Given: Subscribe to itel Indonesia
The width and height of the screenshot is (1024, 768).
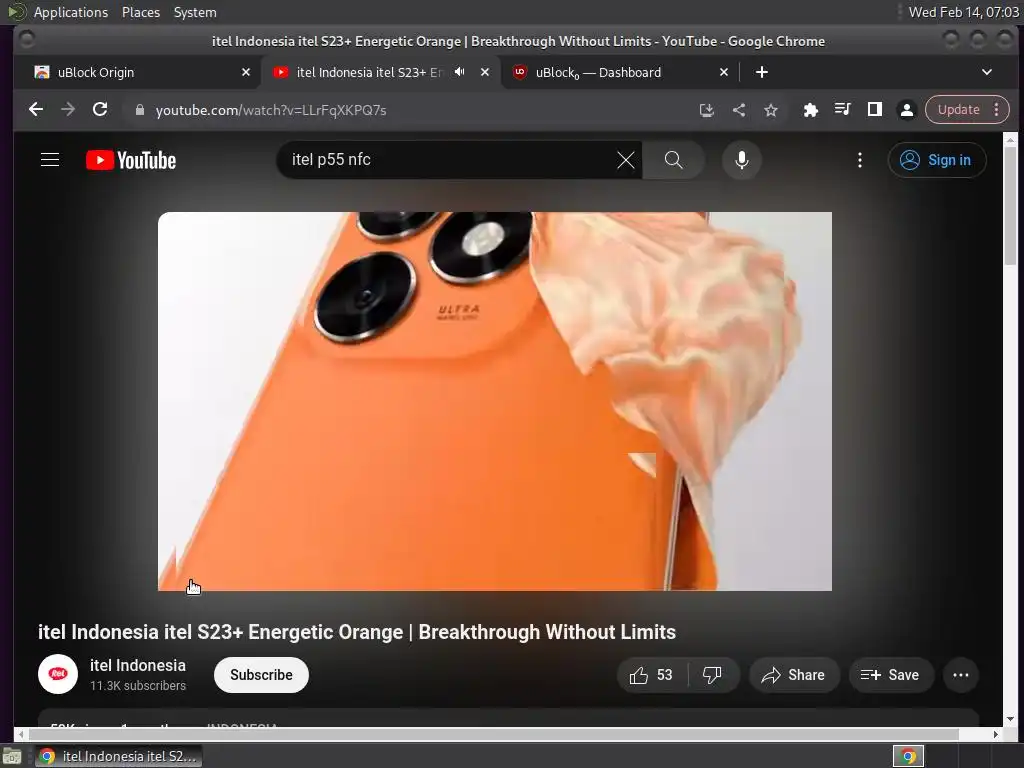Looking at the screenshot, I should pyautogui.click(x=261, y=675).
